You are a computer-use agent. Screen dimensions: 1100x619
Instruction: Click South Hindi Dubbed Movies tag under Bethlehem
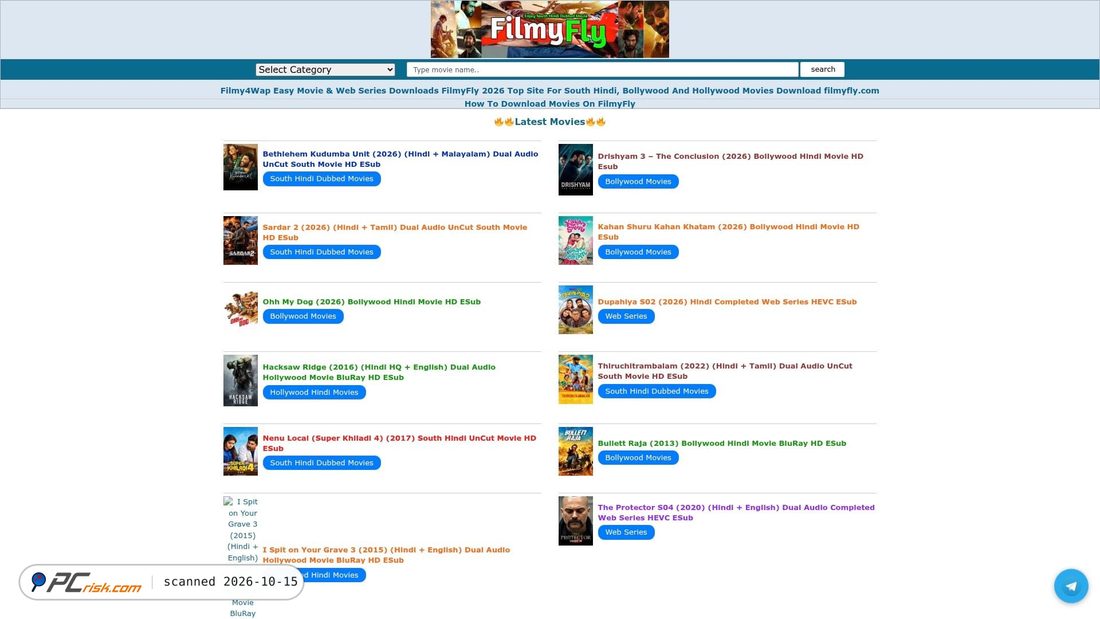coord(322,179)
